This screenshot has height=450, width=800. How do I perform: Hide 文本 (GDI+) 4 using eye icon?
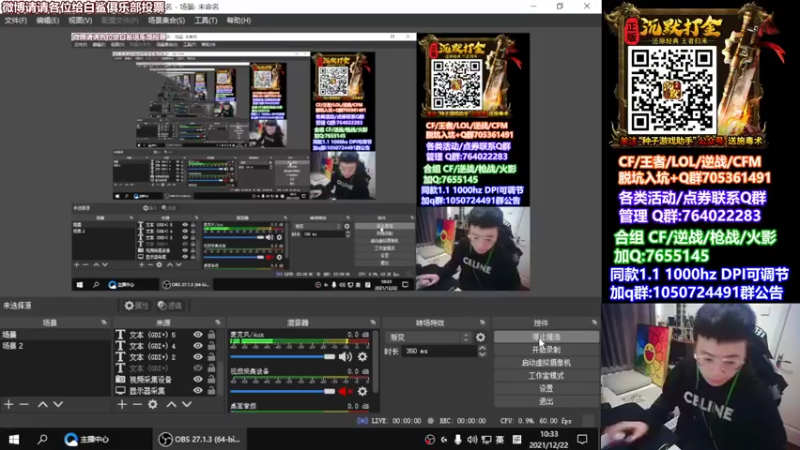(198, 346)
